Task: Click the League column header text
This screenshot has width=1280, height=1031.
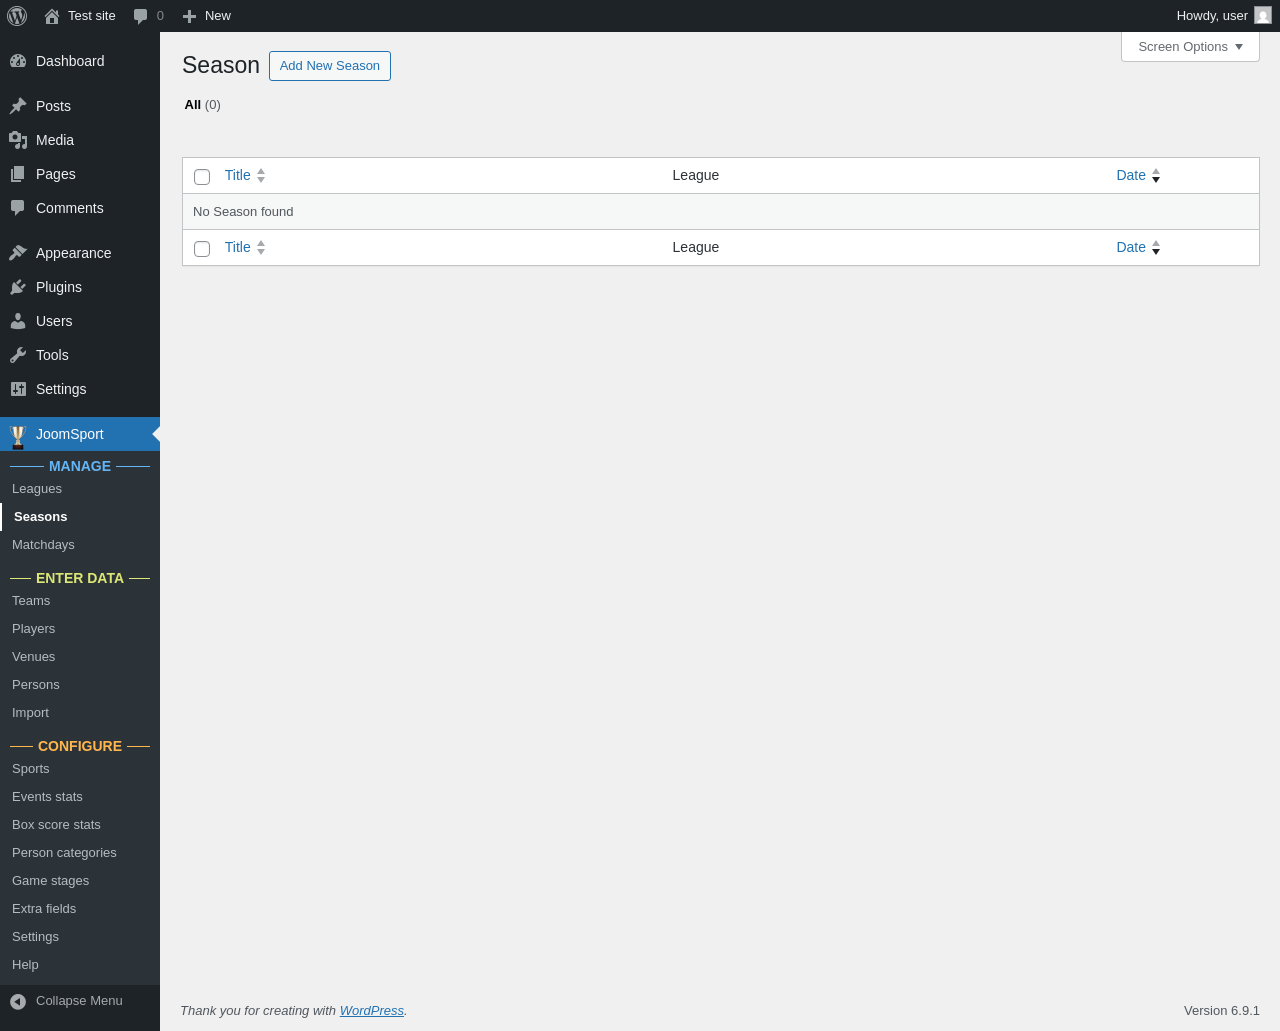Action: pos(696,175)
